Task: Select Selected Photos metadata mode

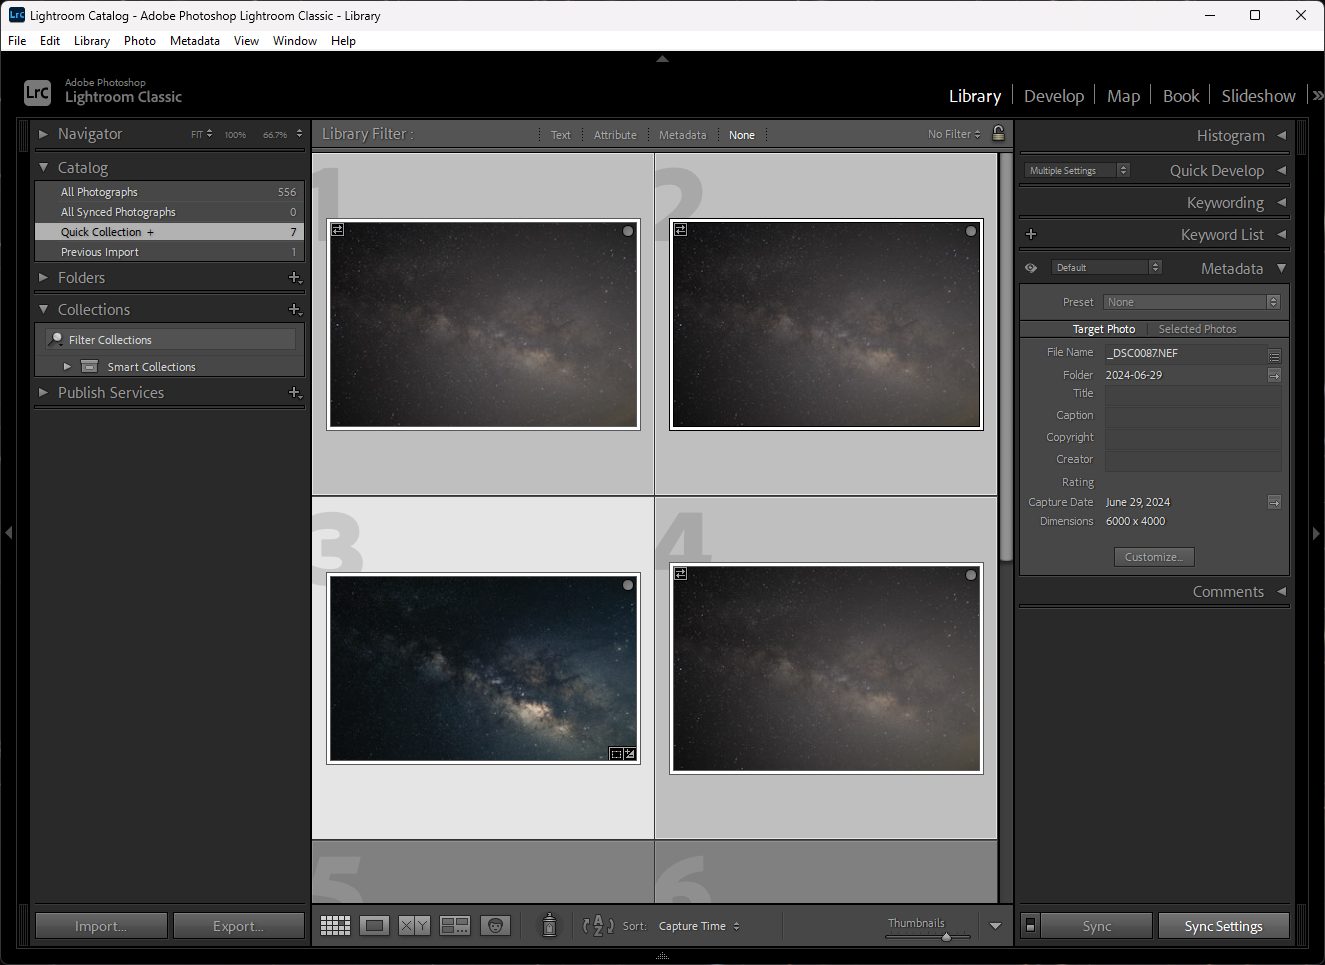Action: click(x=1197, y=329)
